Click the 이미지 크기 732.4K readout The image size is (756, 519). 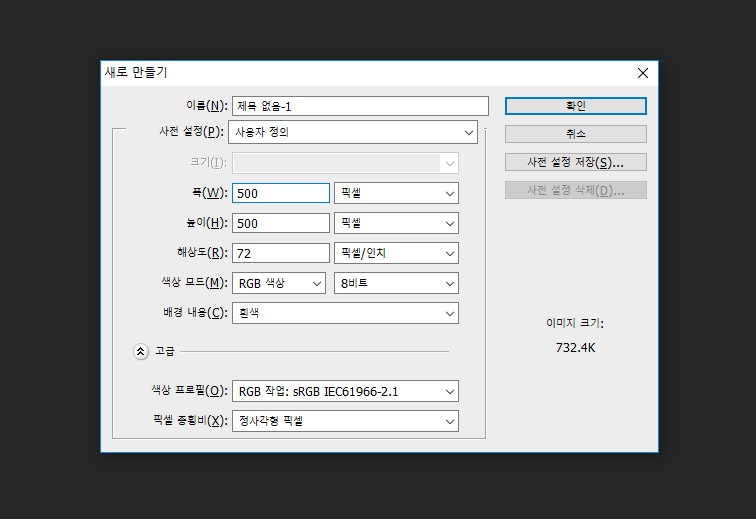(575, 347)
